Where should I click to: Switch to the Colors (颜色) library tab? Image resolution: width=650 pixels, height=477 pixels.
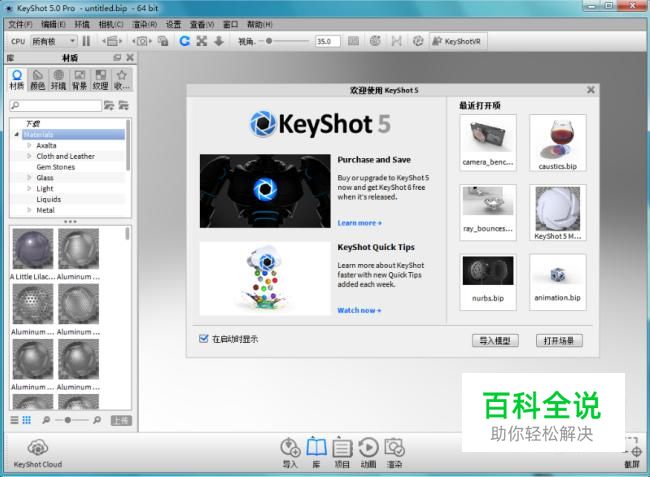pos(38,80)
